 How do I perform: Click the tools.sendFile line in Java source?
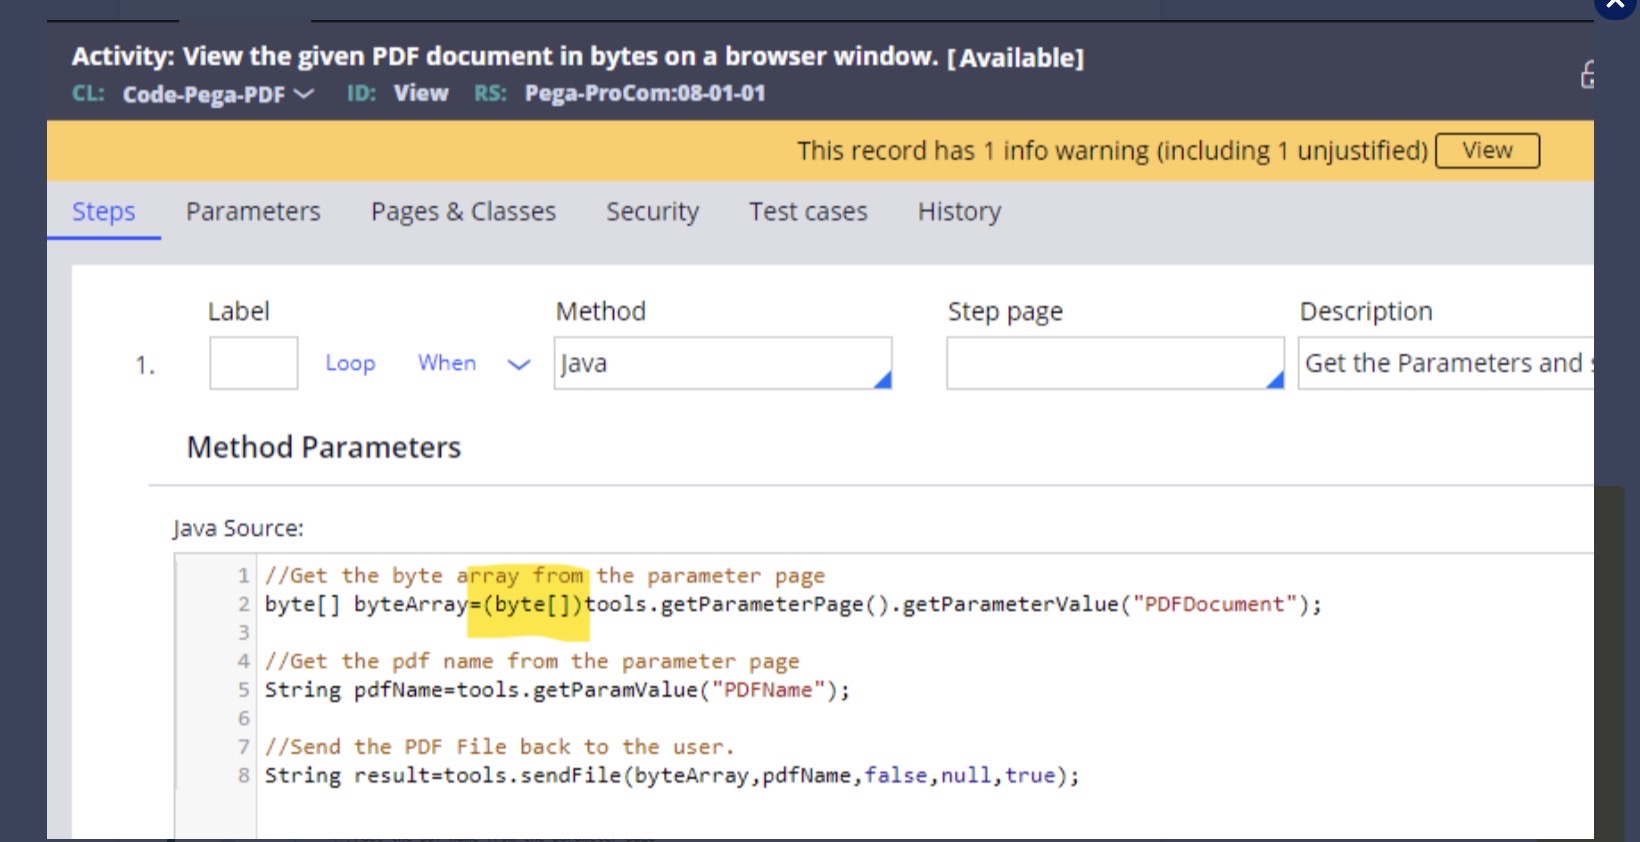tap(671, 776)
